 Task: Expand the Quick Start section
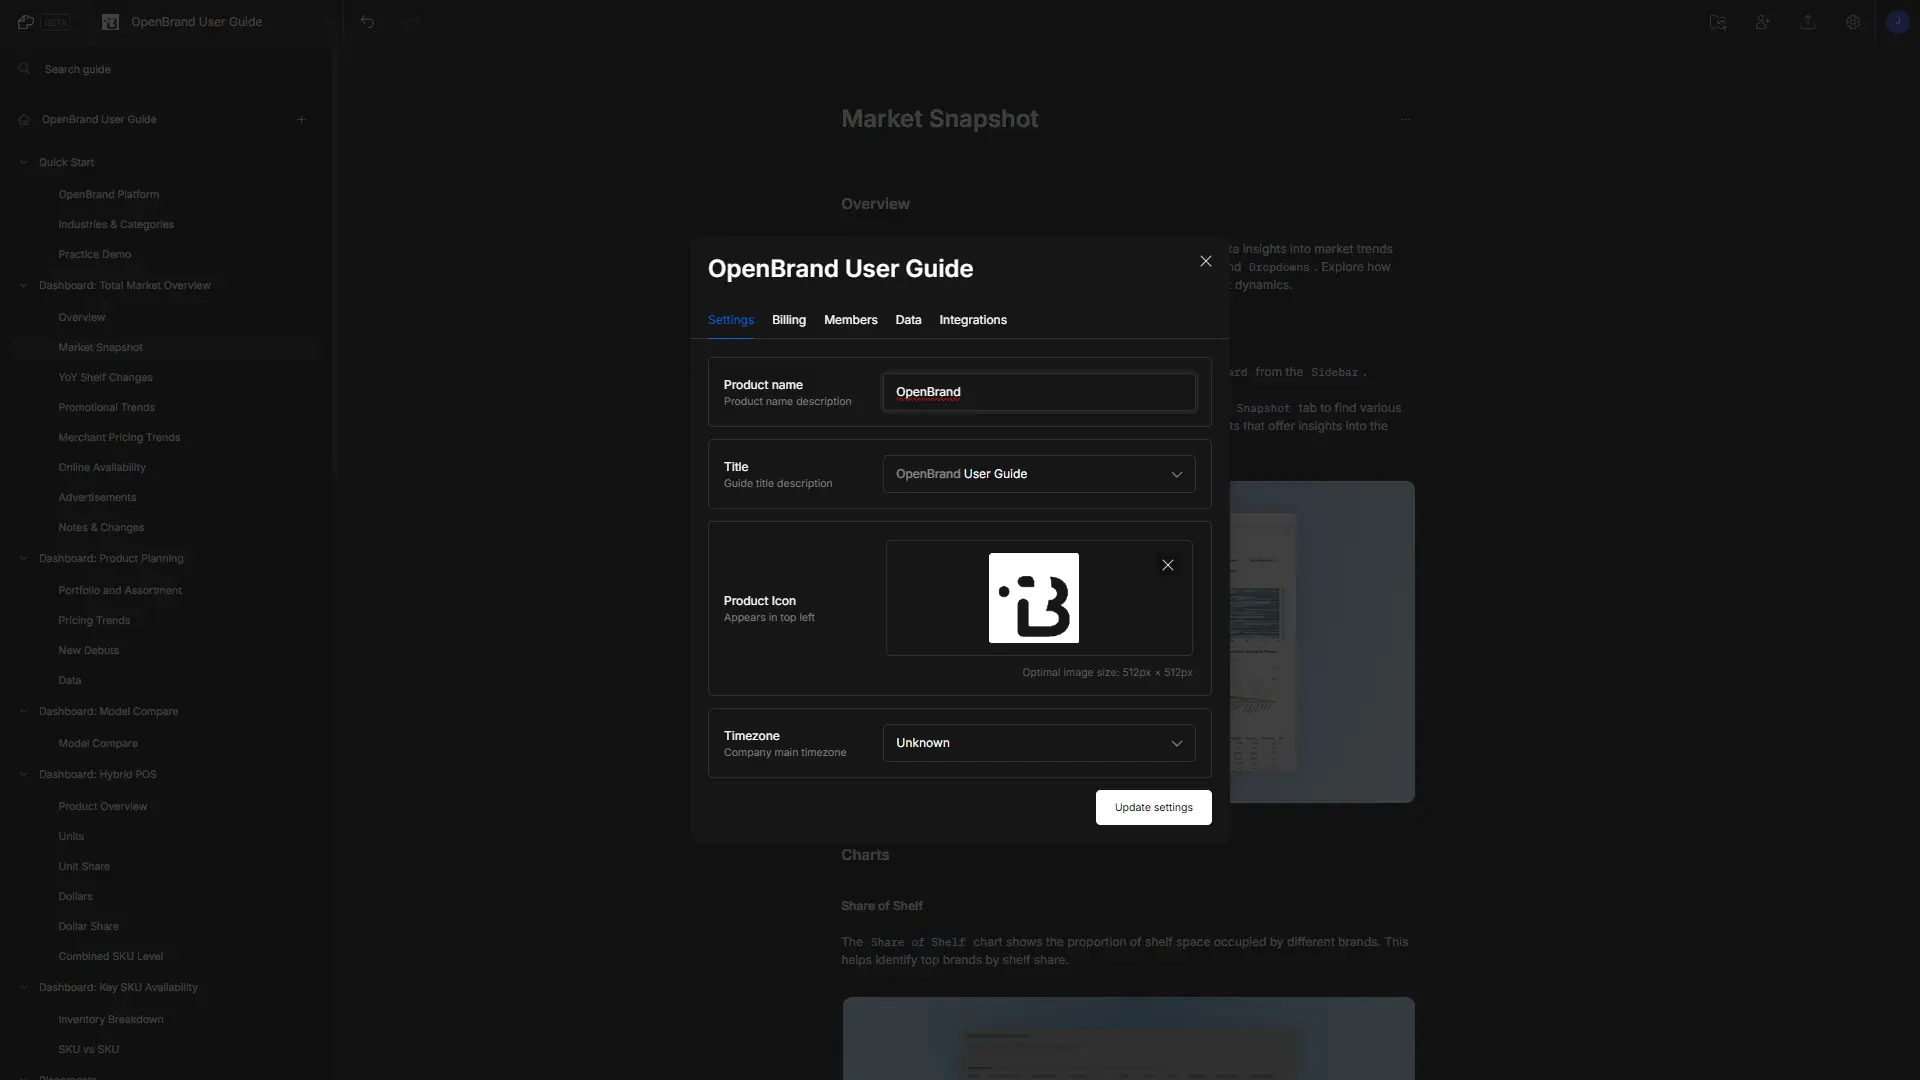[24, 162]
